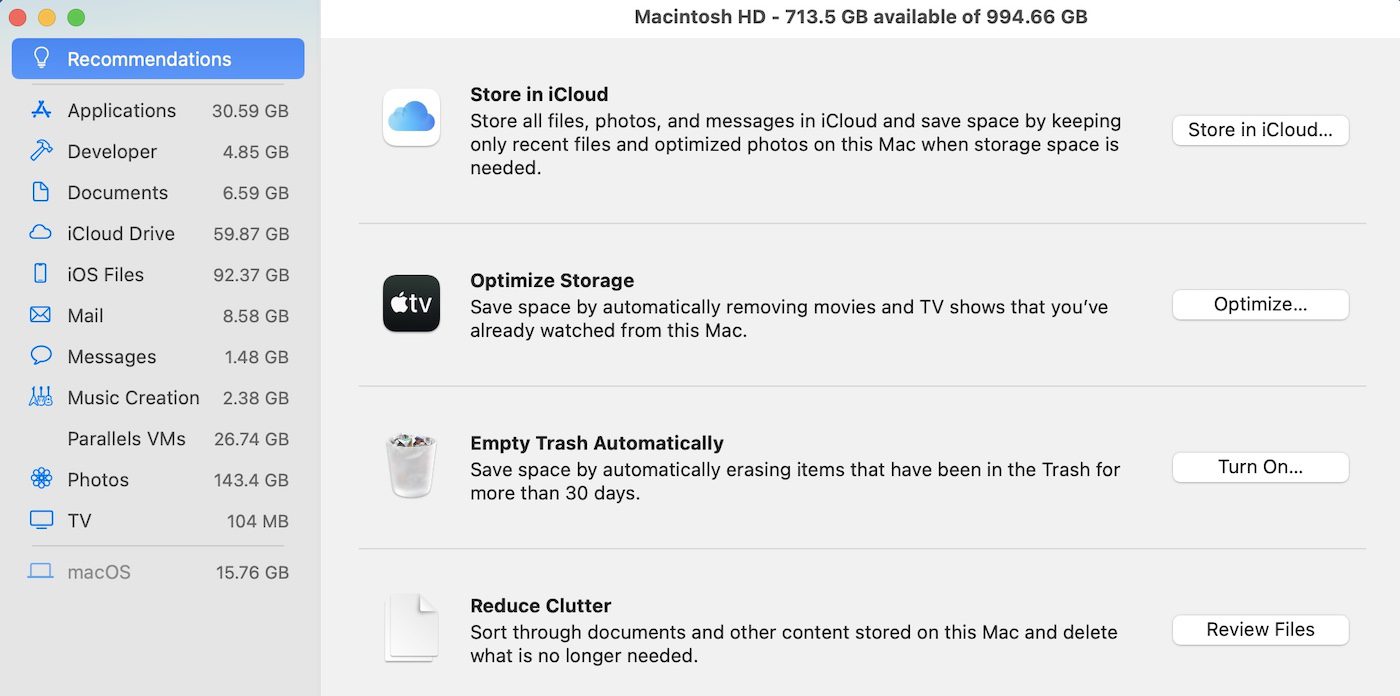Viewport: 1400px width, 696px height.
Task: Click the Trash can icon
Action: click(411, 465)
